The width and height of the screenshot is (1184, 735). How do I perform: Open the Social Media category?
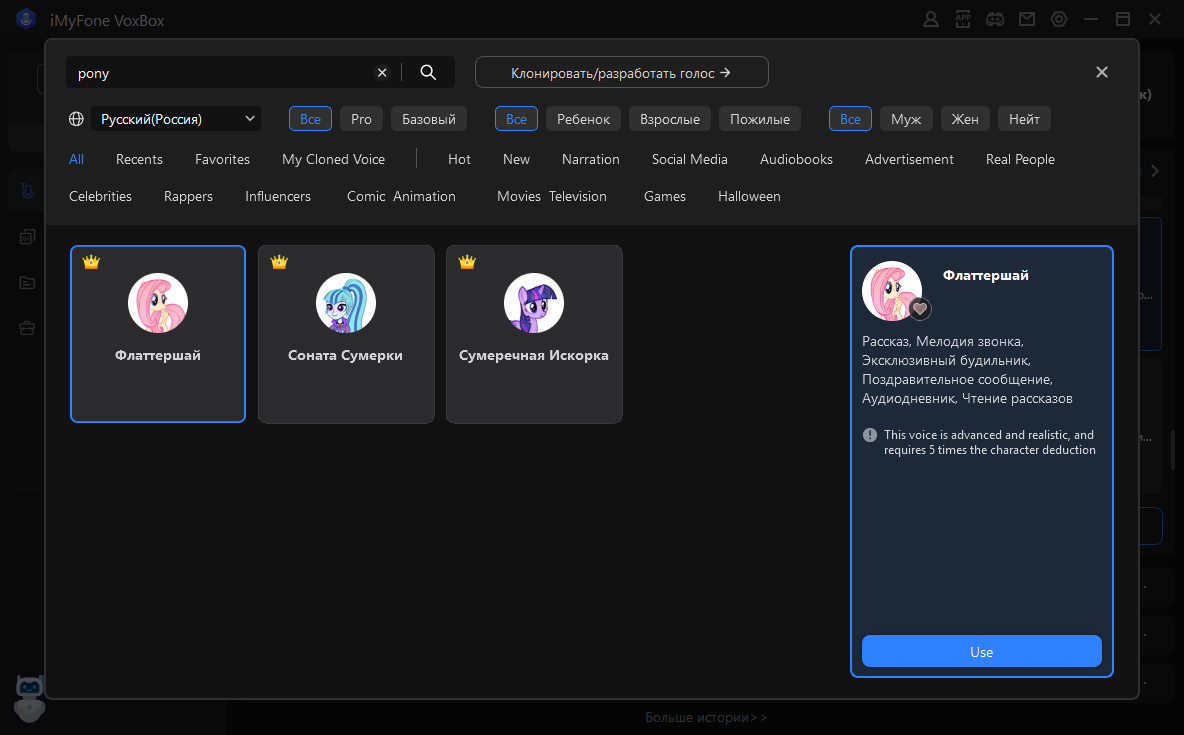(x=689, y=159)
